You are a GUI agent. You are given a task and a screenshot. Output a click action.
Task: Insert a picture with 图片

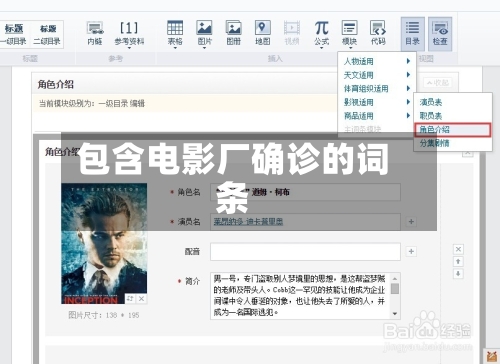204,33
